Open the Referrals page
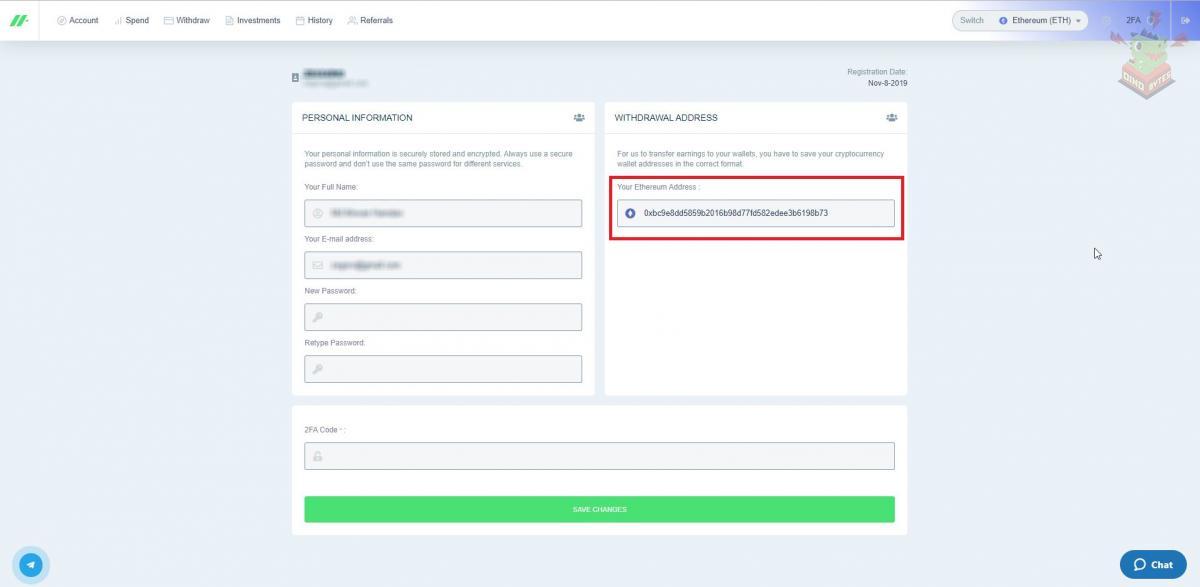1200x587 pixels. point(370,20)
